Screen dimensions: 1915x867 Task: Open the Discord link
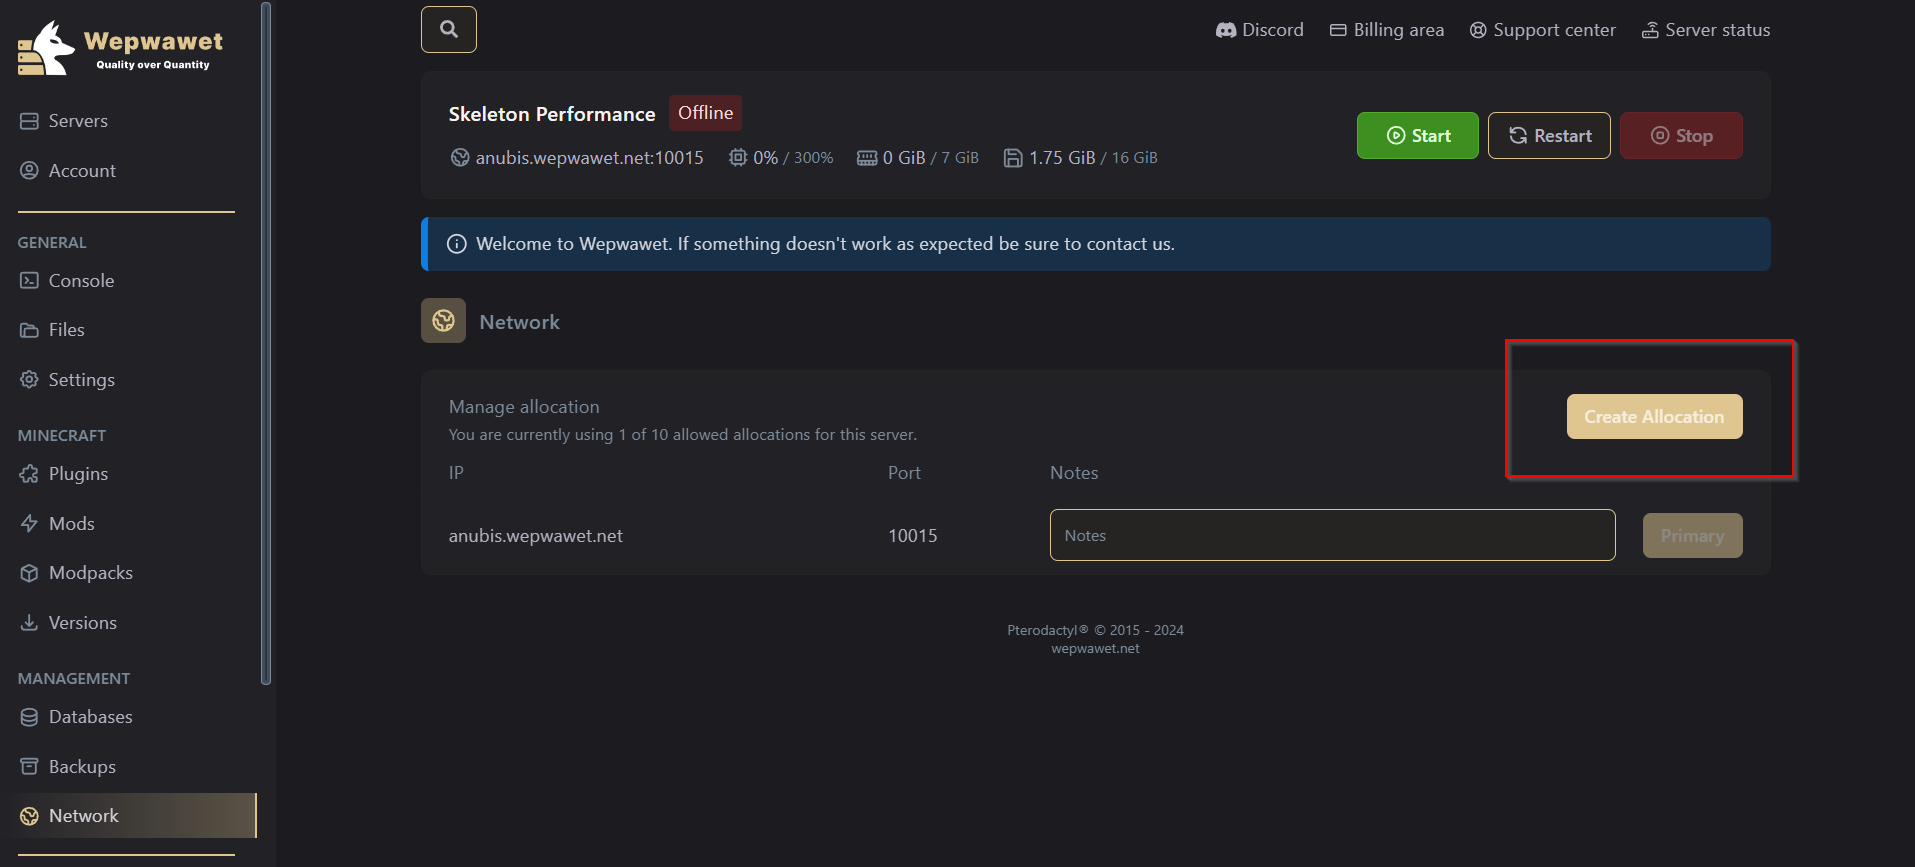click(x=1259, y=30)
